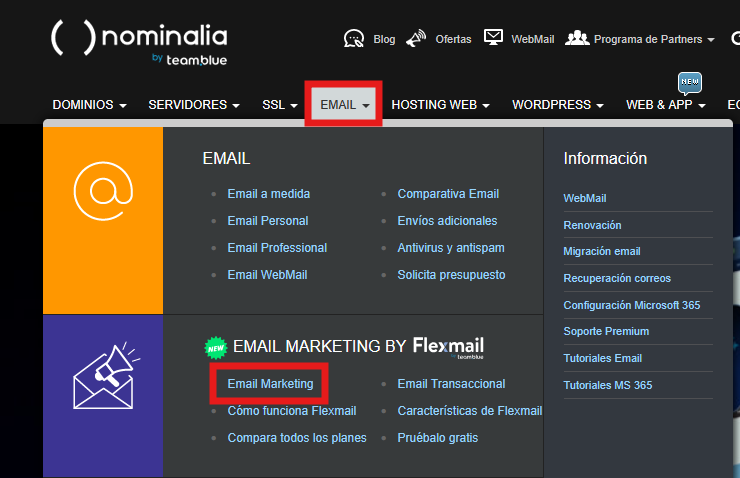Click the EMAIL MARKETING BY heading

[x=320, y=346]
